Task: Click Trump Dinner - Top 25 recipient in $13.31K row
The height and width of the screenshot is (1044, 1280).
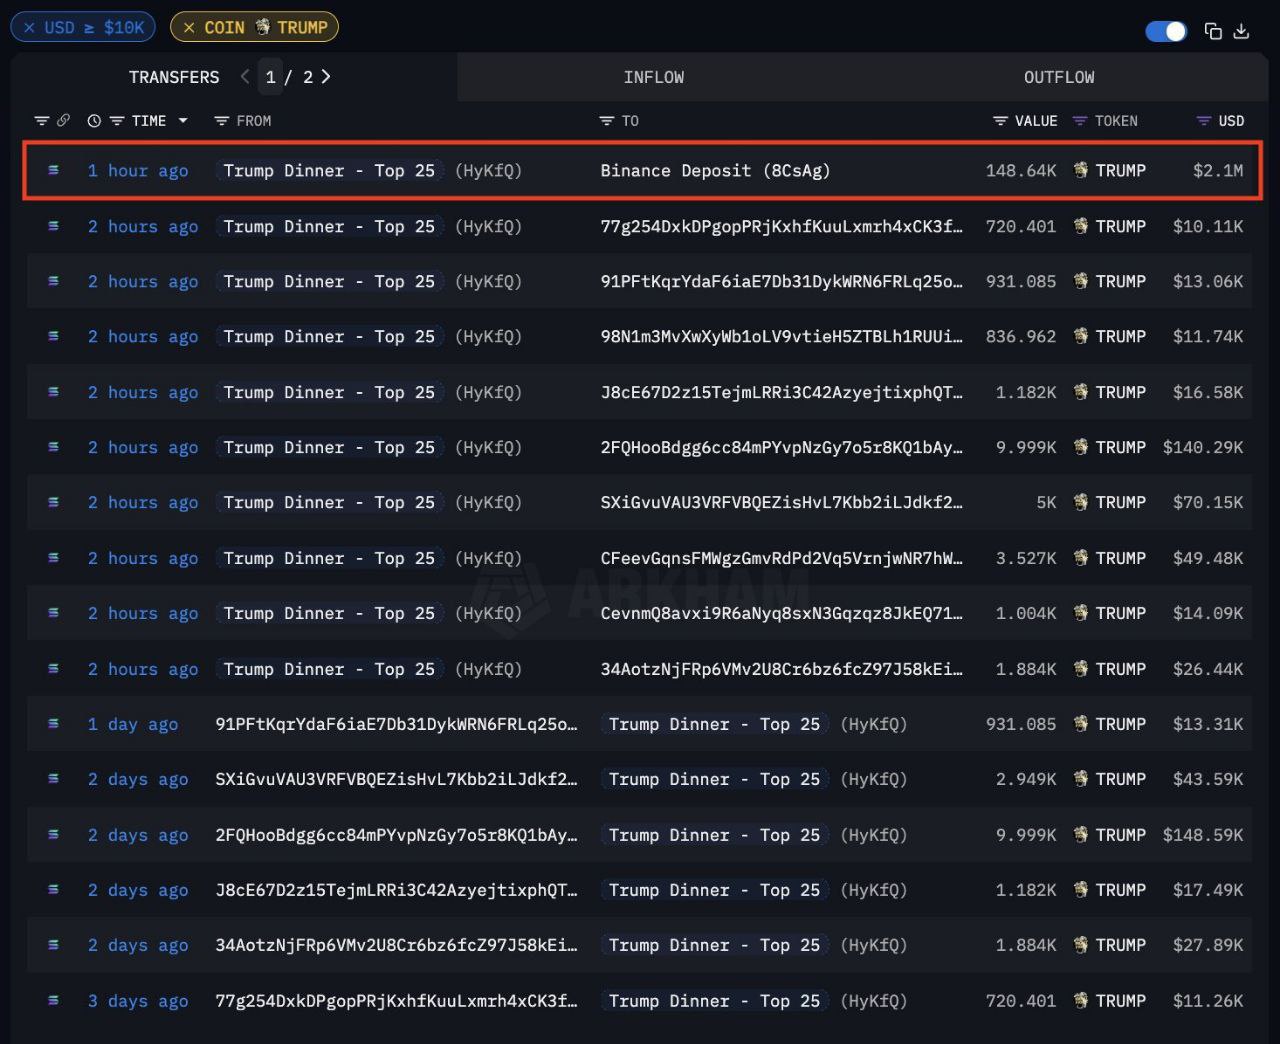Action: 714,724
